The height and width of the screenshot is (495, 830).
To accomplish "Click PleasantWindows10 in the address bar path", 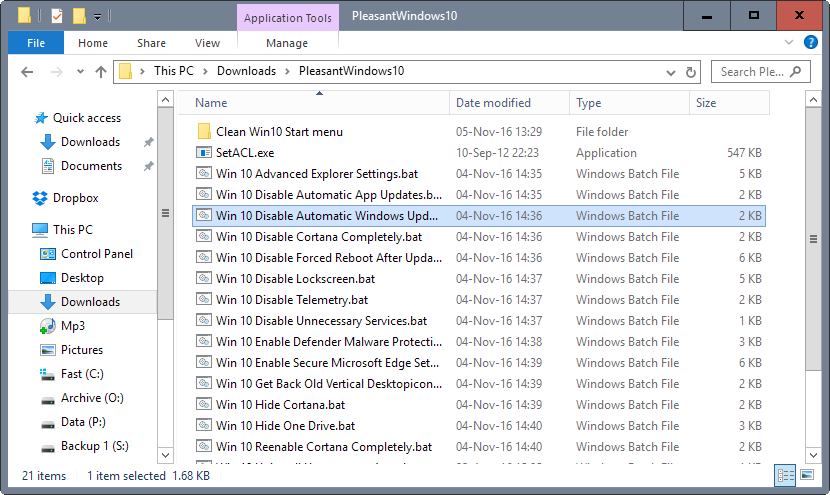I will [x=351, y=71].
